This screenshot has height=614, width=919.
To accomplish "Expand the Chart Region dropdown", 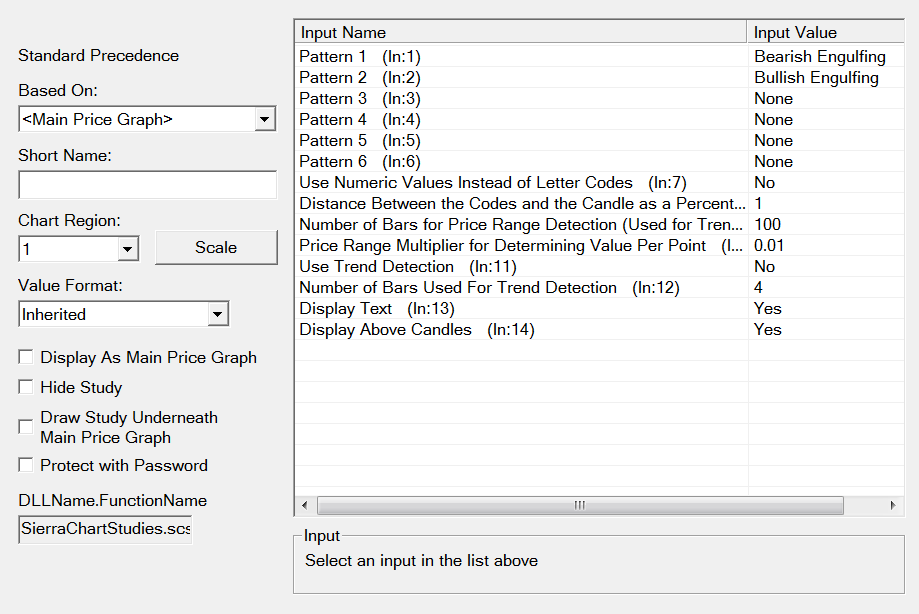I will [x=127, y=248].
